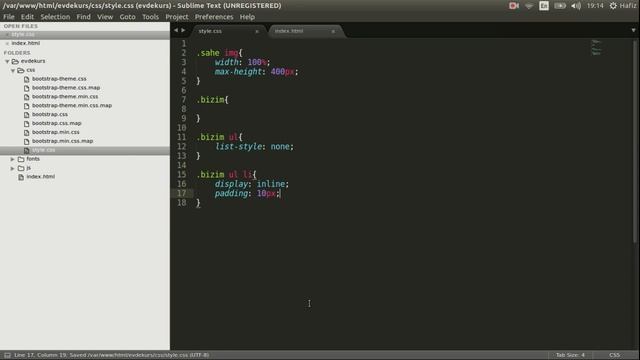Collapse the css folder

13,70
